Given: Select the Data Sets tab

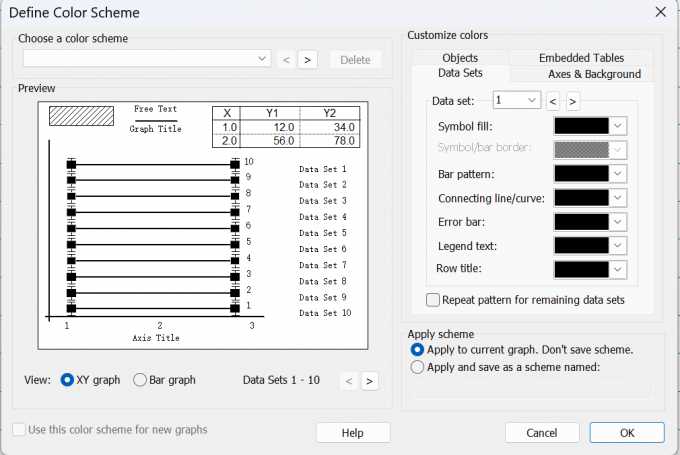Looking at the screenshot, I should [460, 73].
